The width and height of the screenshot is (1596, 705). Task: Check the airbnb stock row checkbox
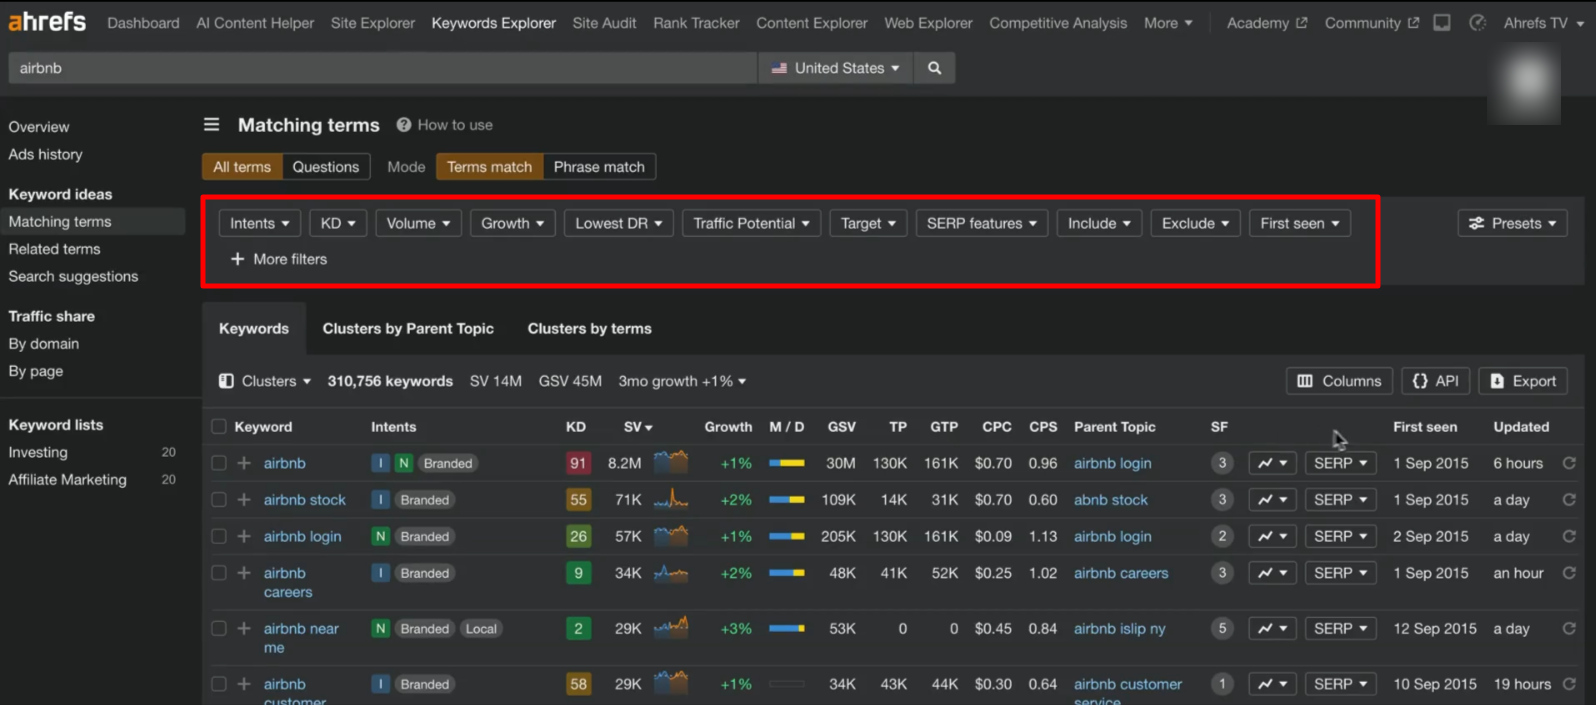(219, 500)
